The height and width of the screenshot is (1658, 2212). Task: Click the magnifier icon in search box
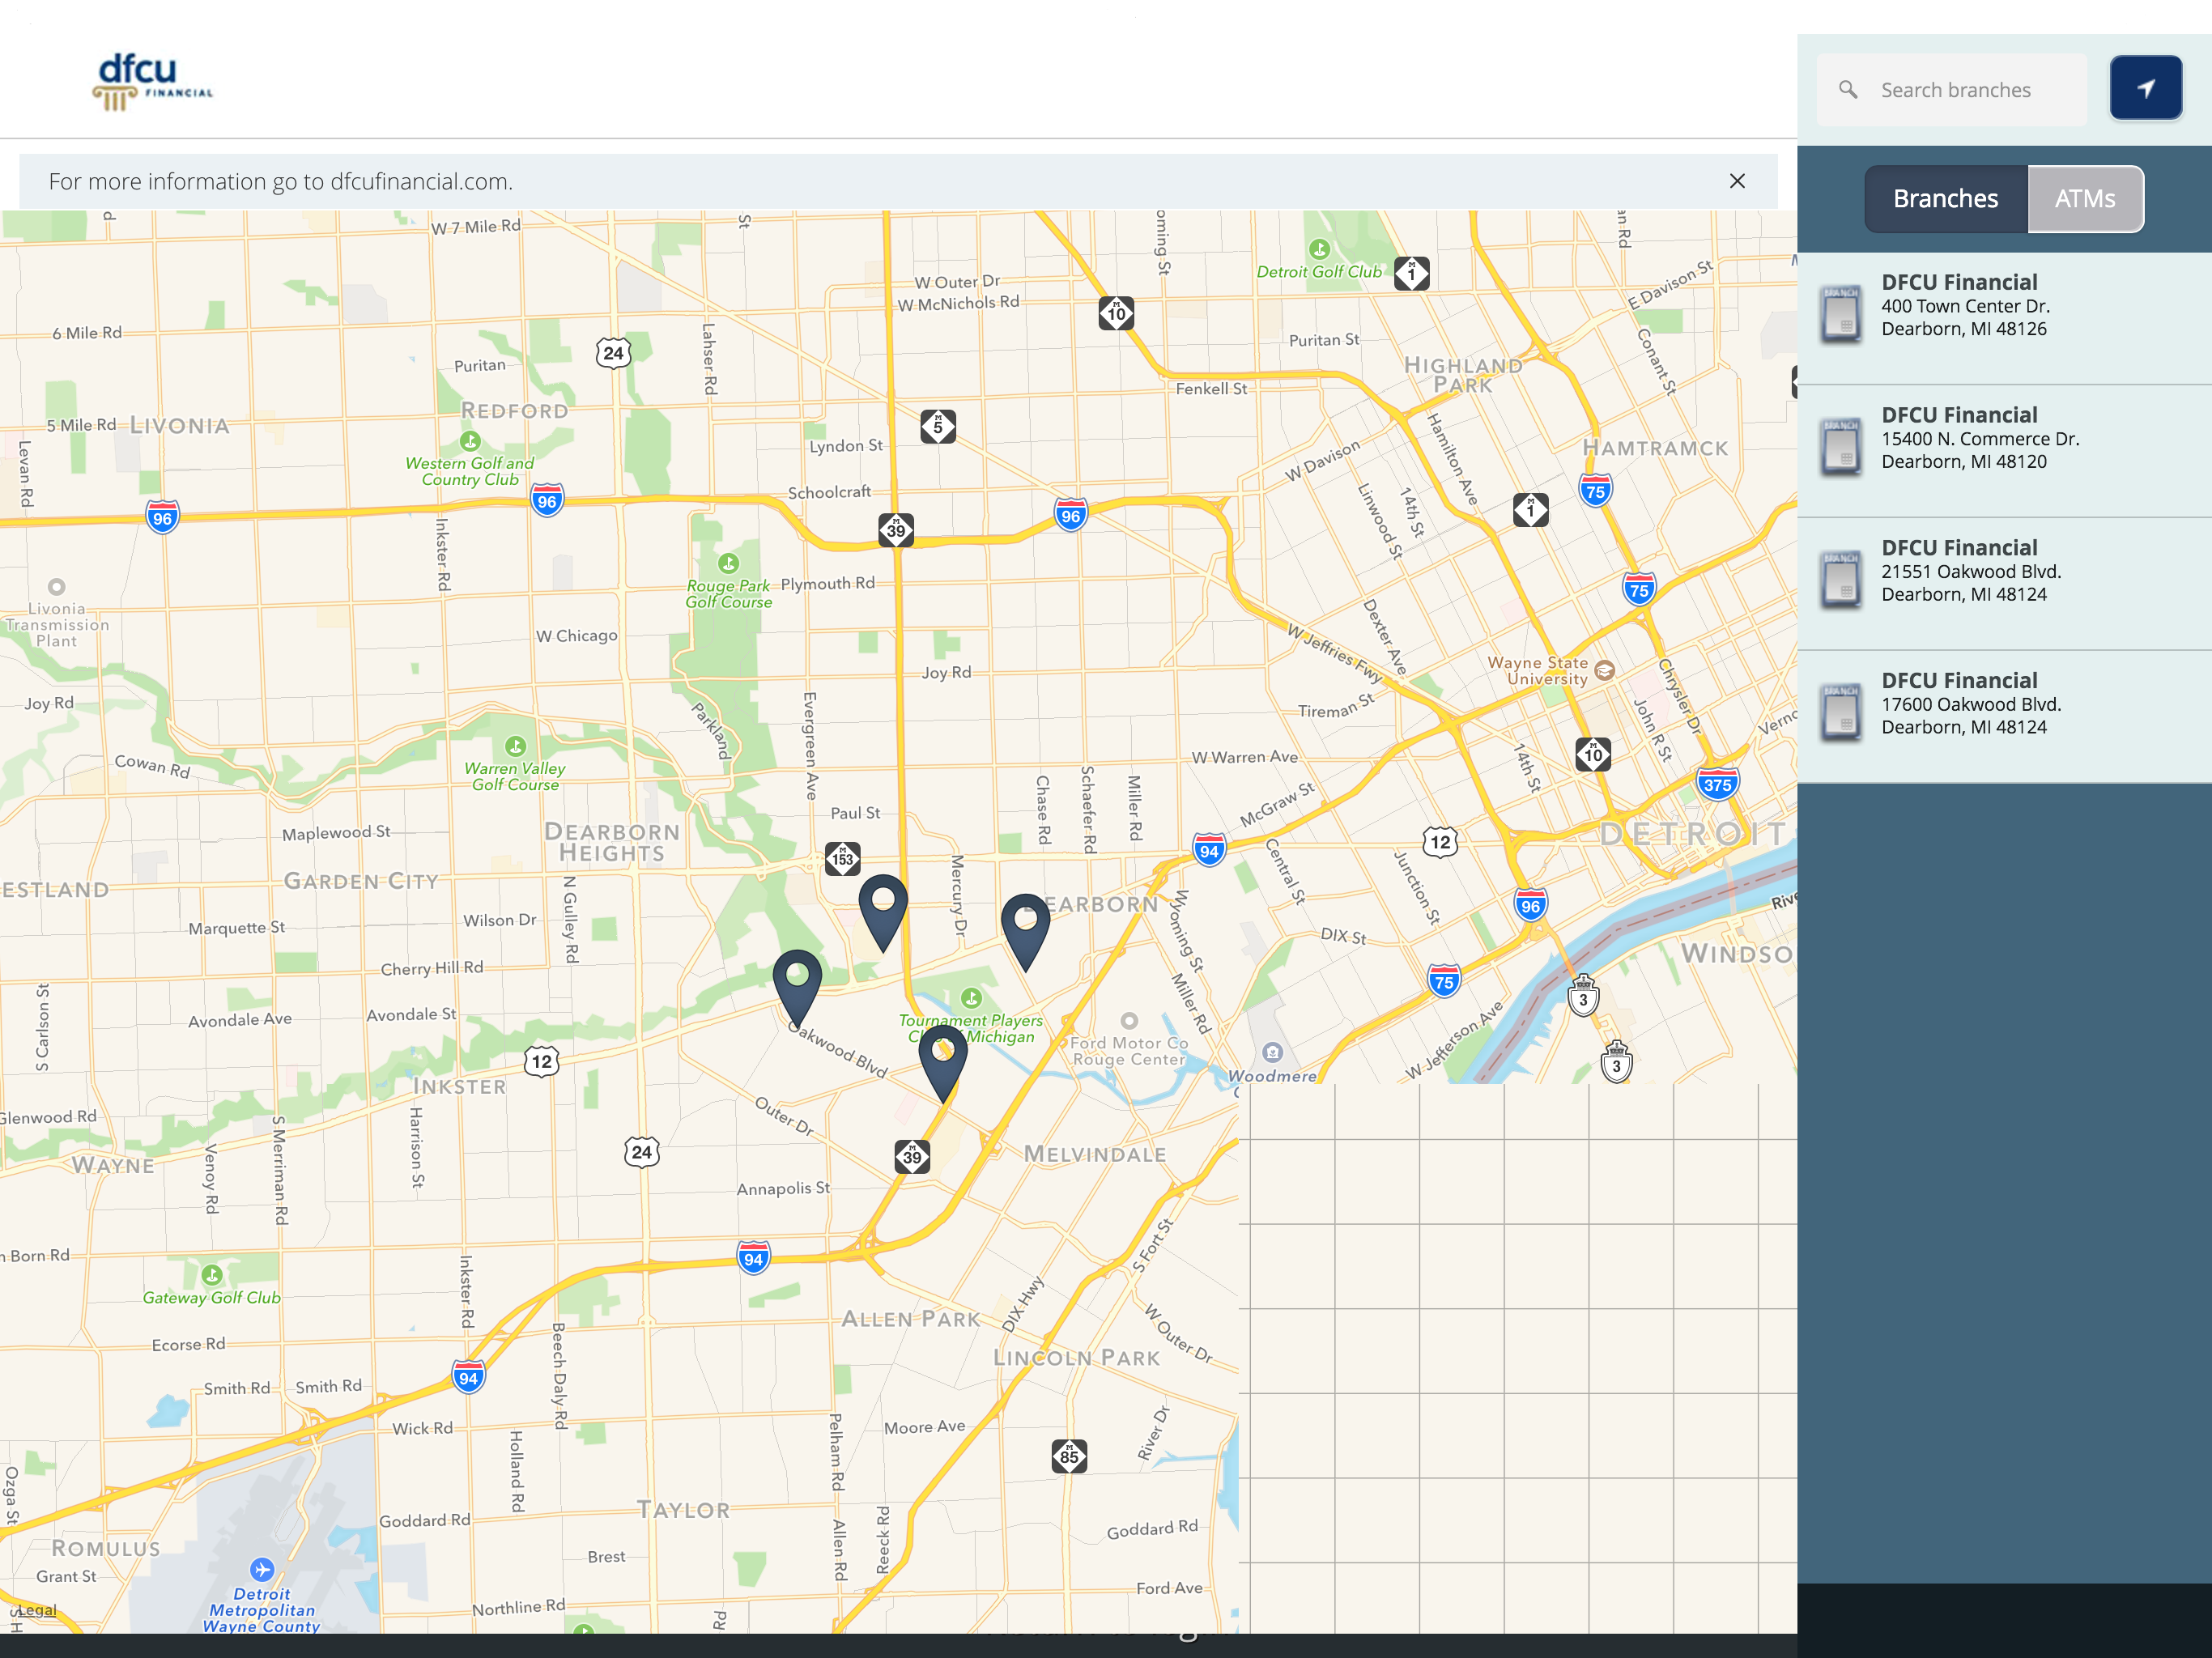tap(1848, 90)
